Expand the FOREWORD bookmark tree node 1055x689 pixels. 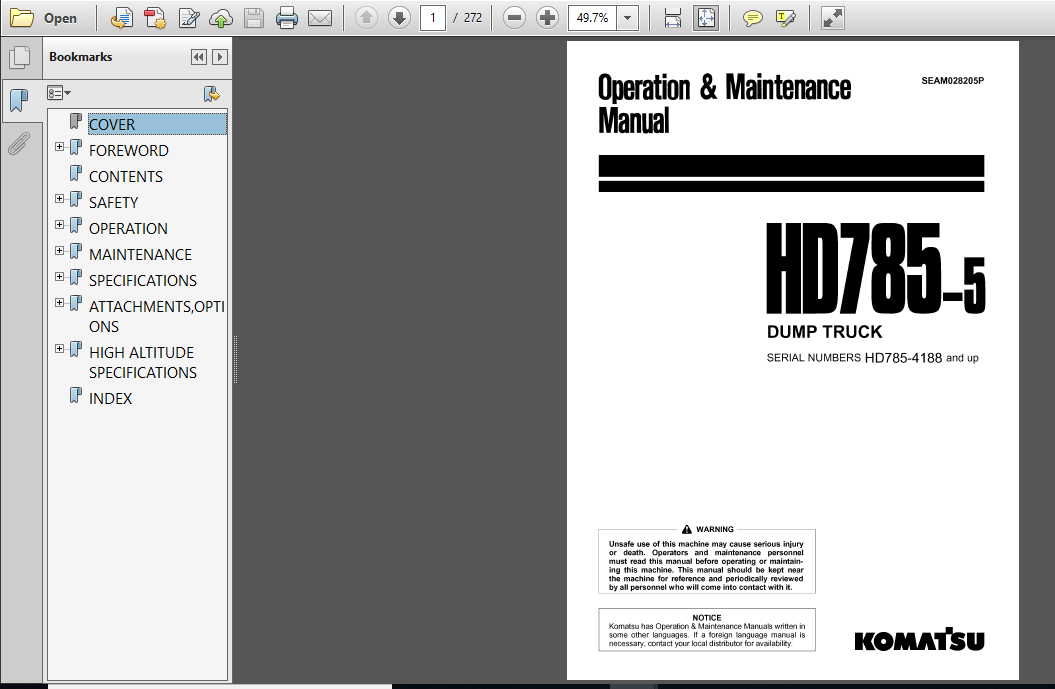coord(59,147)
